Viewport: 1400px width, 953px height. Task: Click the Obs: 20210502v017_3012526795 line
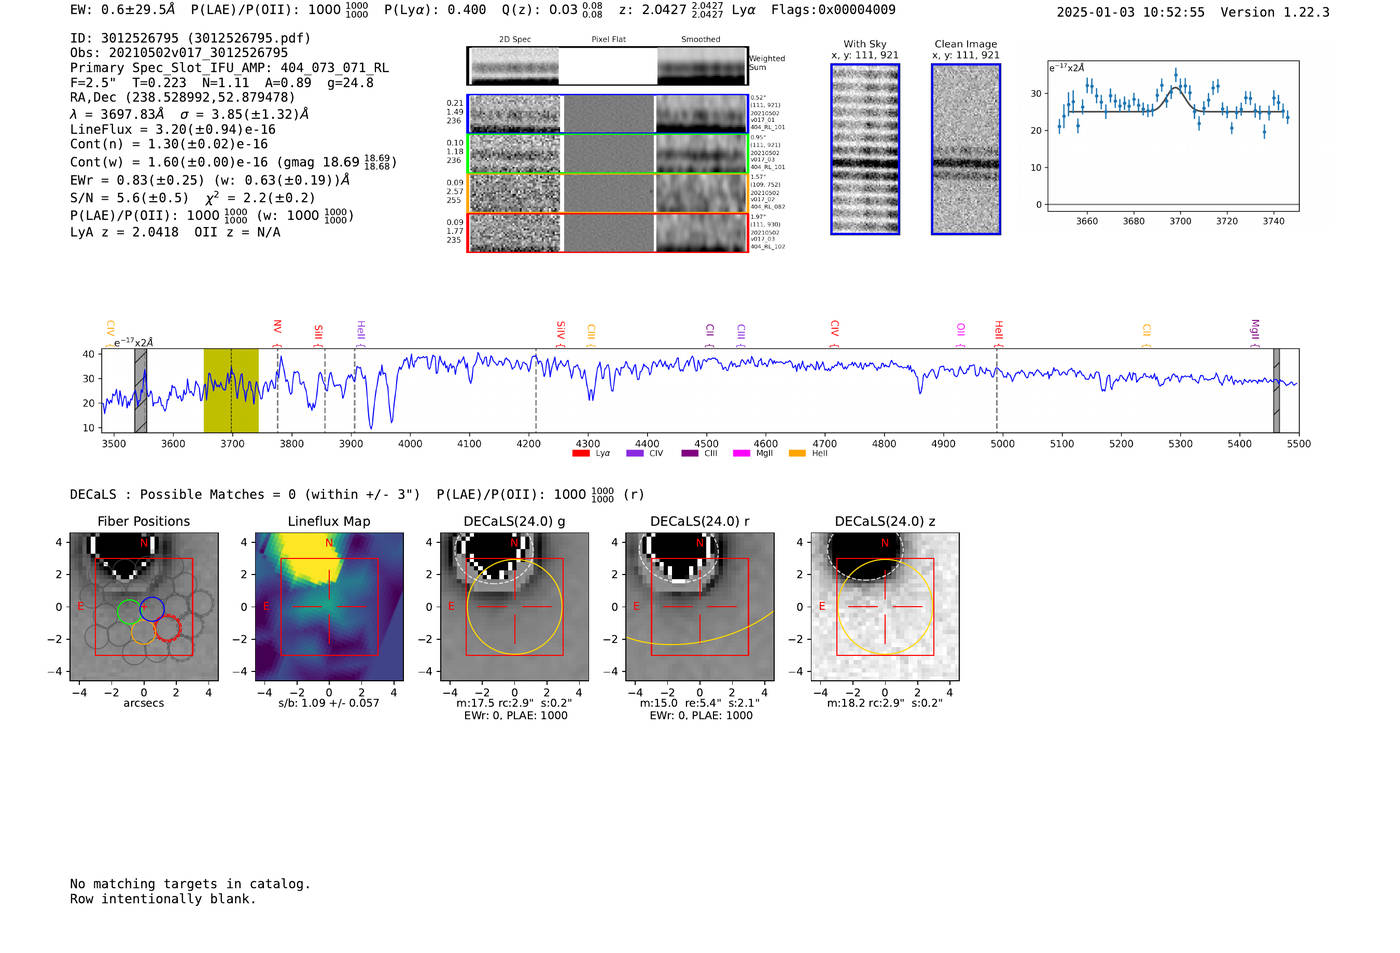[x=179, y=53]
